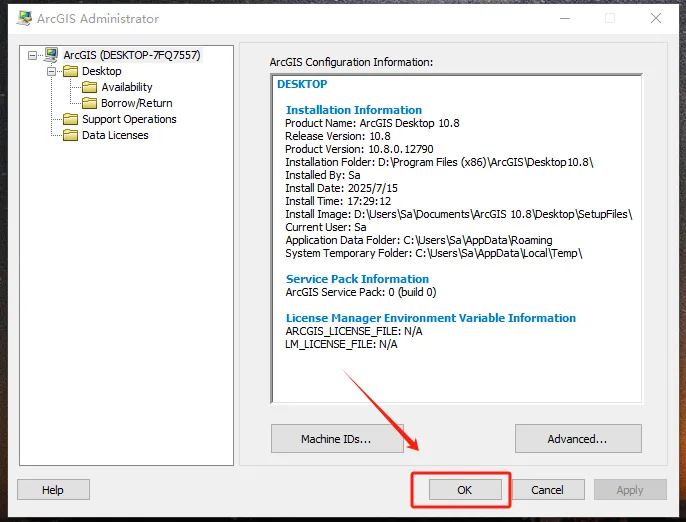
Task: Open Help for ArcGIS Administrator
Action: 53,490
